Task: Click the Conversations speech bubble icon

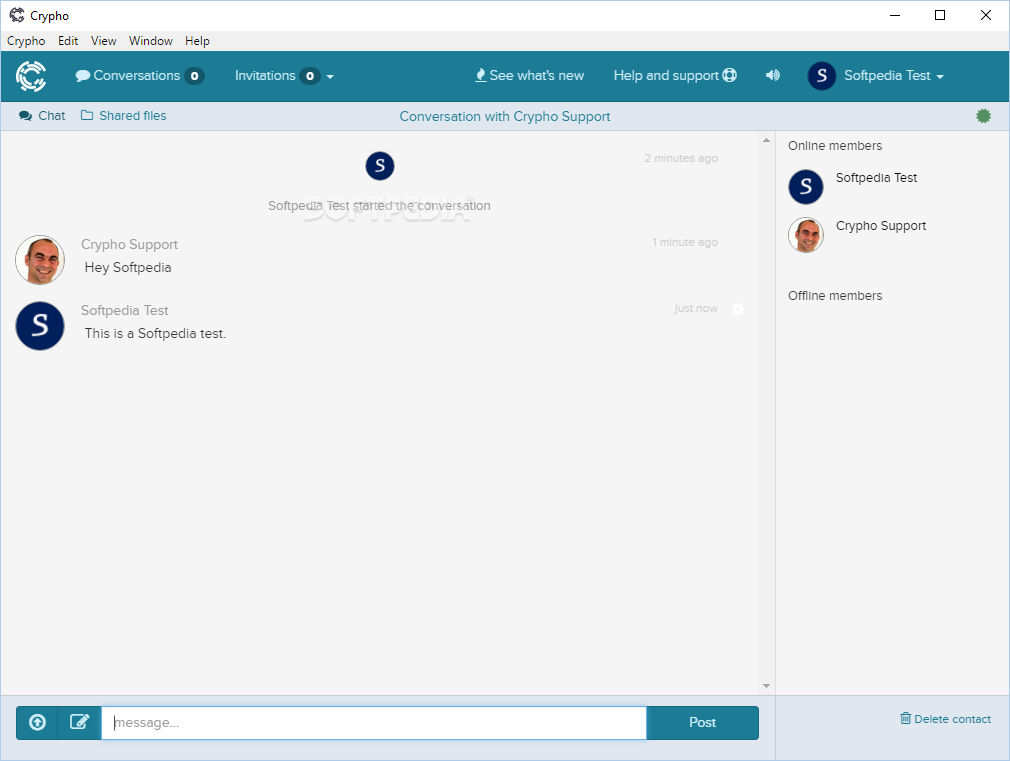Action: (82, 76)
